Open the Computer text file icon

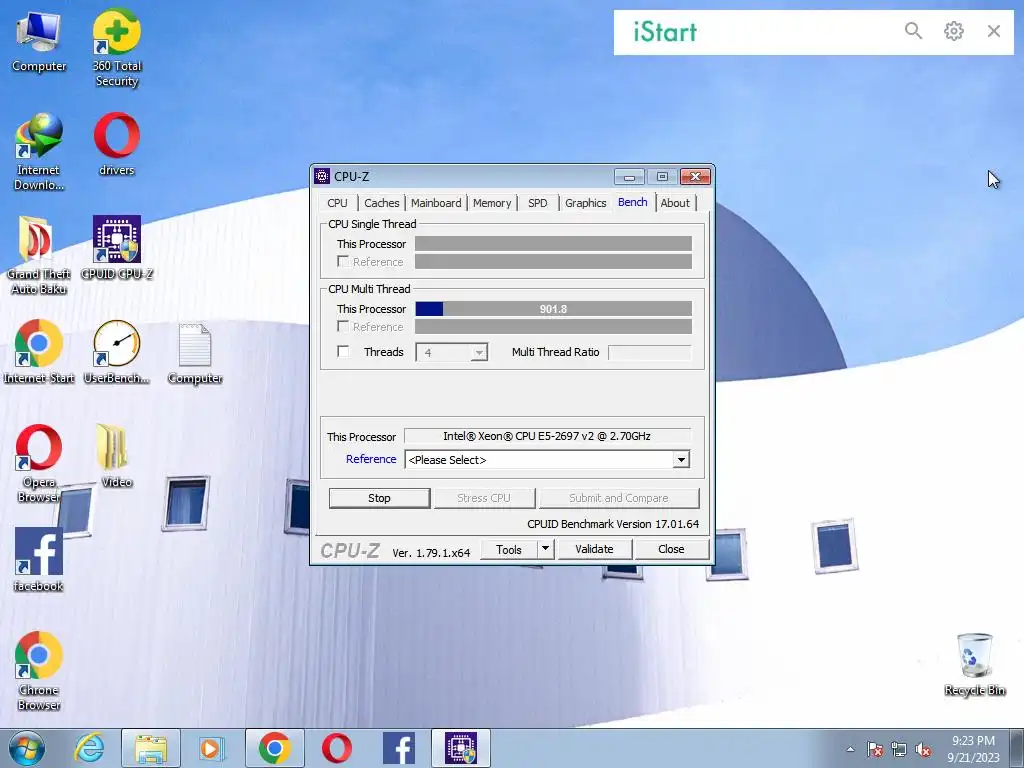pos(195,353)
